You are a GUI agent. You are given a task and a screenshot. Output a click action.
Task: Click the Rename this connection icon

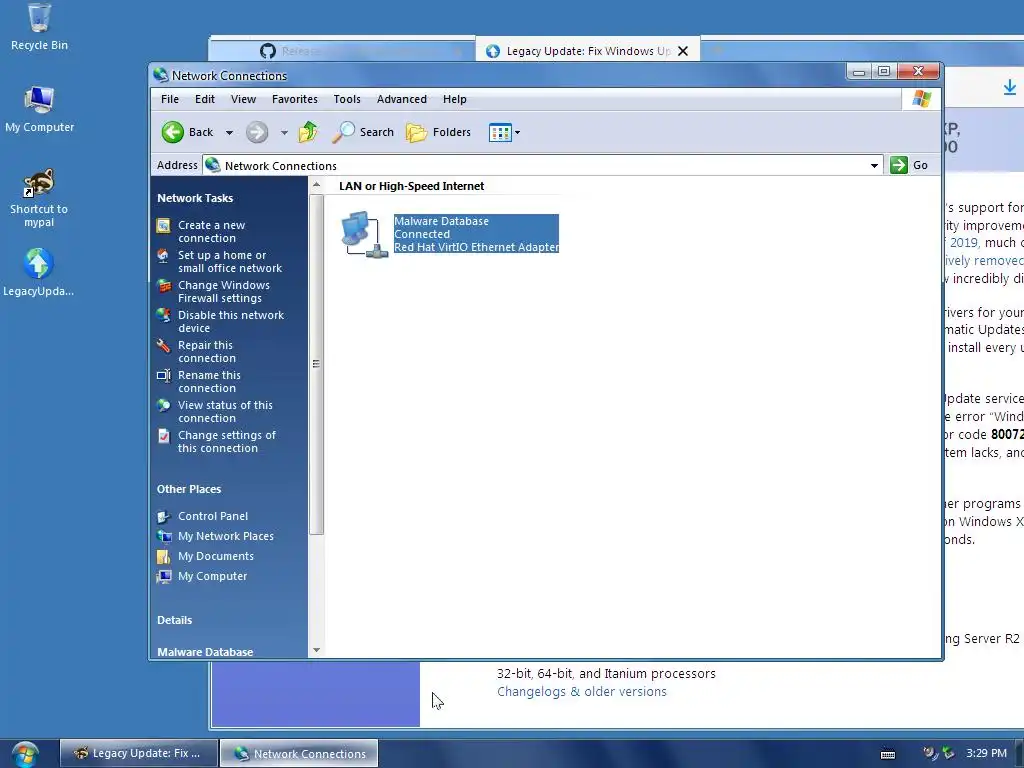pyautogui.click(x=163, y=376)
